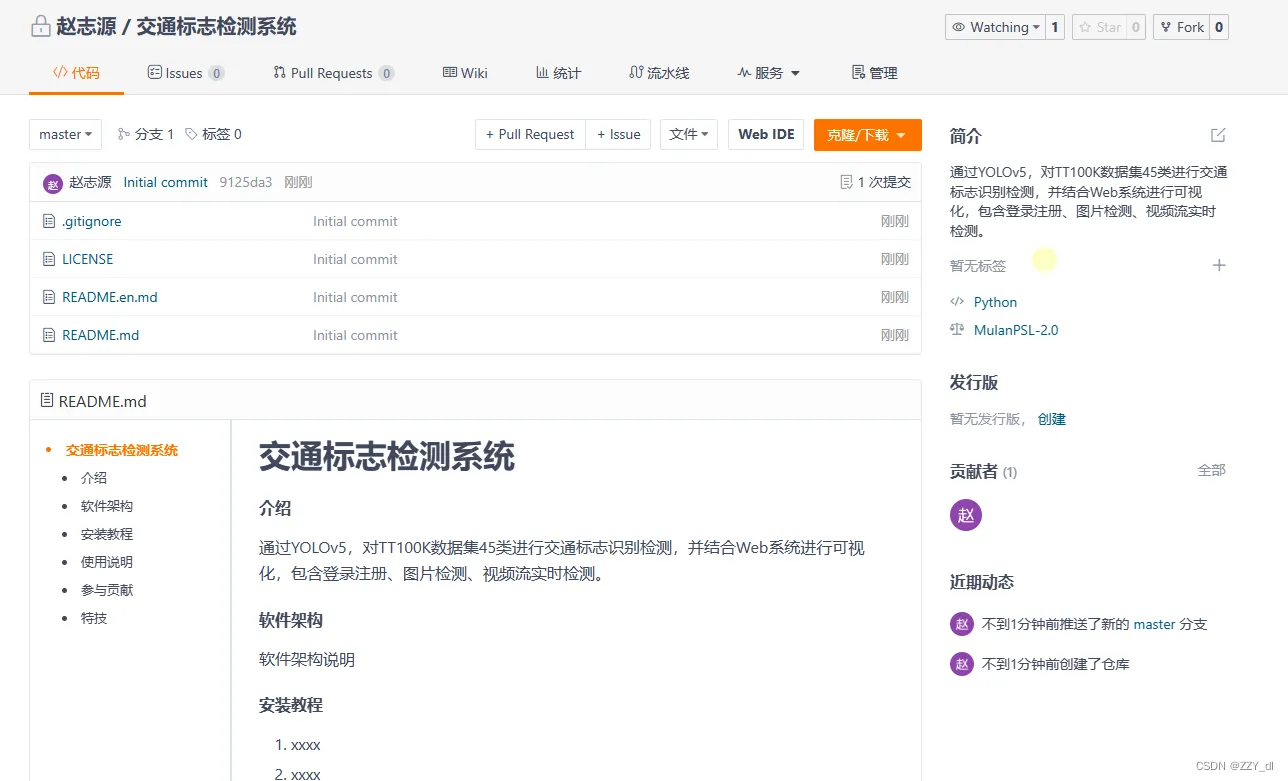
Task: Click the + Pull Request button
Action: pos(530,134)
